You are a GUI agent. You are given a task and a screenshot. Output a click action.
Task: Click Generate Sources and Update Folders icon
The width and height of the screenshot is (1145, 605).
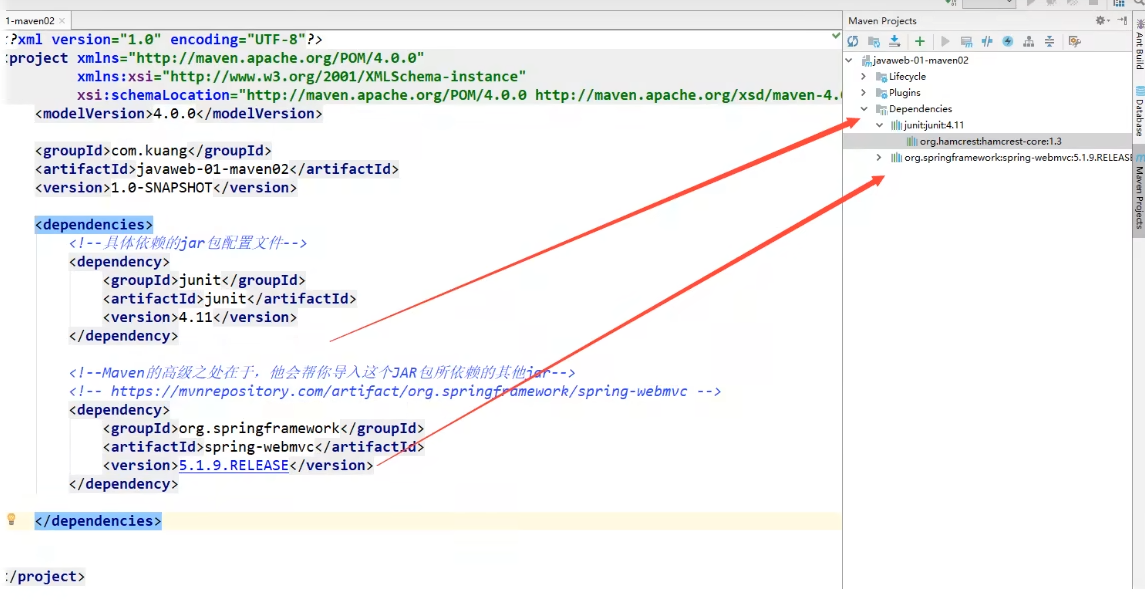pos(873,42)
